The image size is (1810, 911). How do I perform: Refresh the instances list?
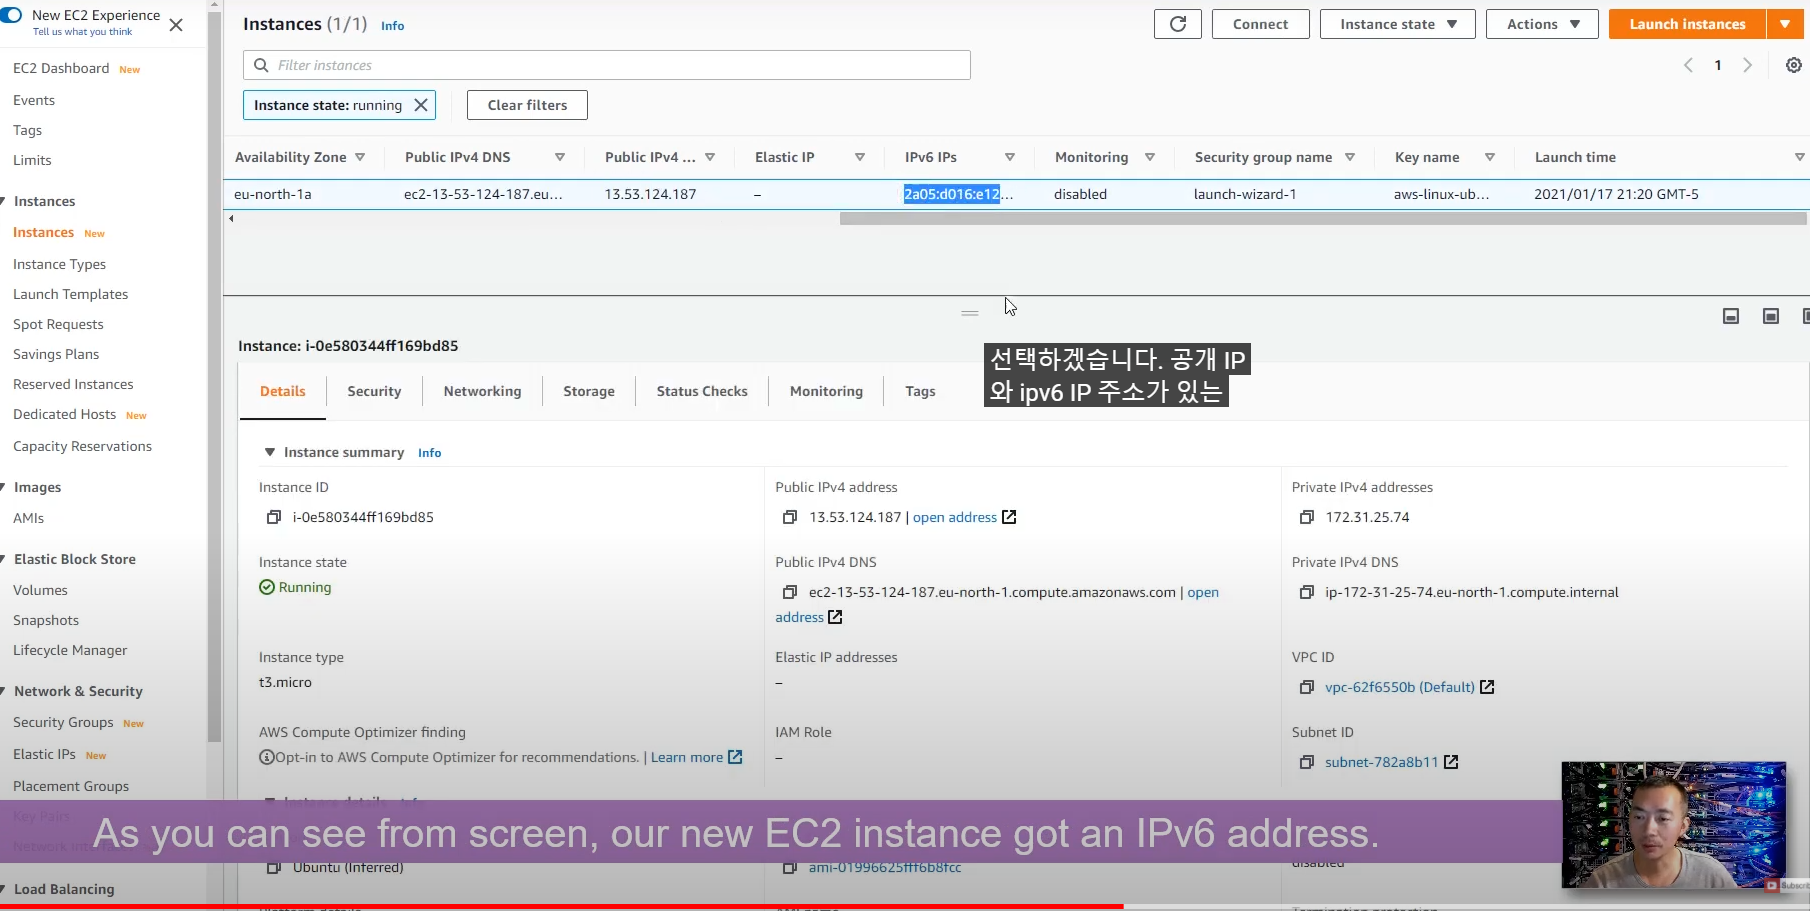click(1178, 24)
